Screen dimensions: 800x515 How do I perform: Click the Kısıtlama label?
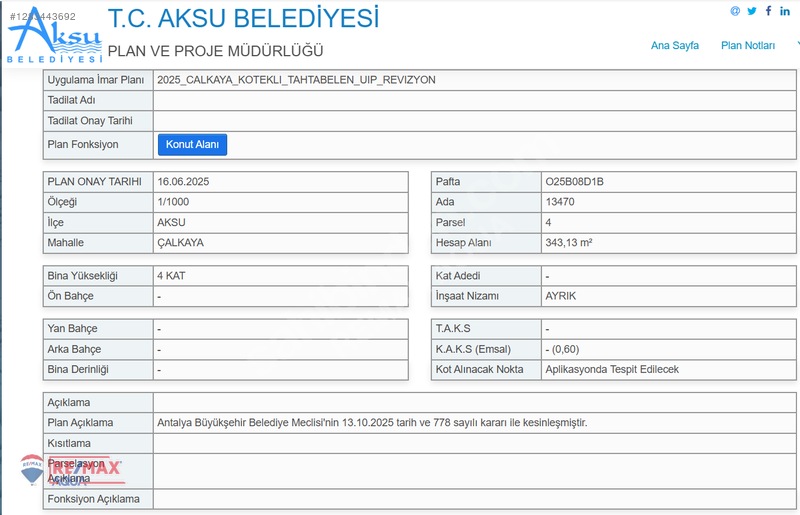click(x=69, y=444)
